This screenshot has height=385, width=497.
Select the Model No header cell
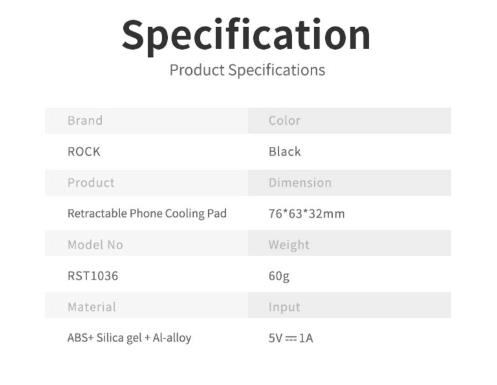(x=146, y=245)
